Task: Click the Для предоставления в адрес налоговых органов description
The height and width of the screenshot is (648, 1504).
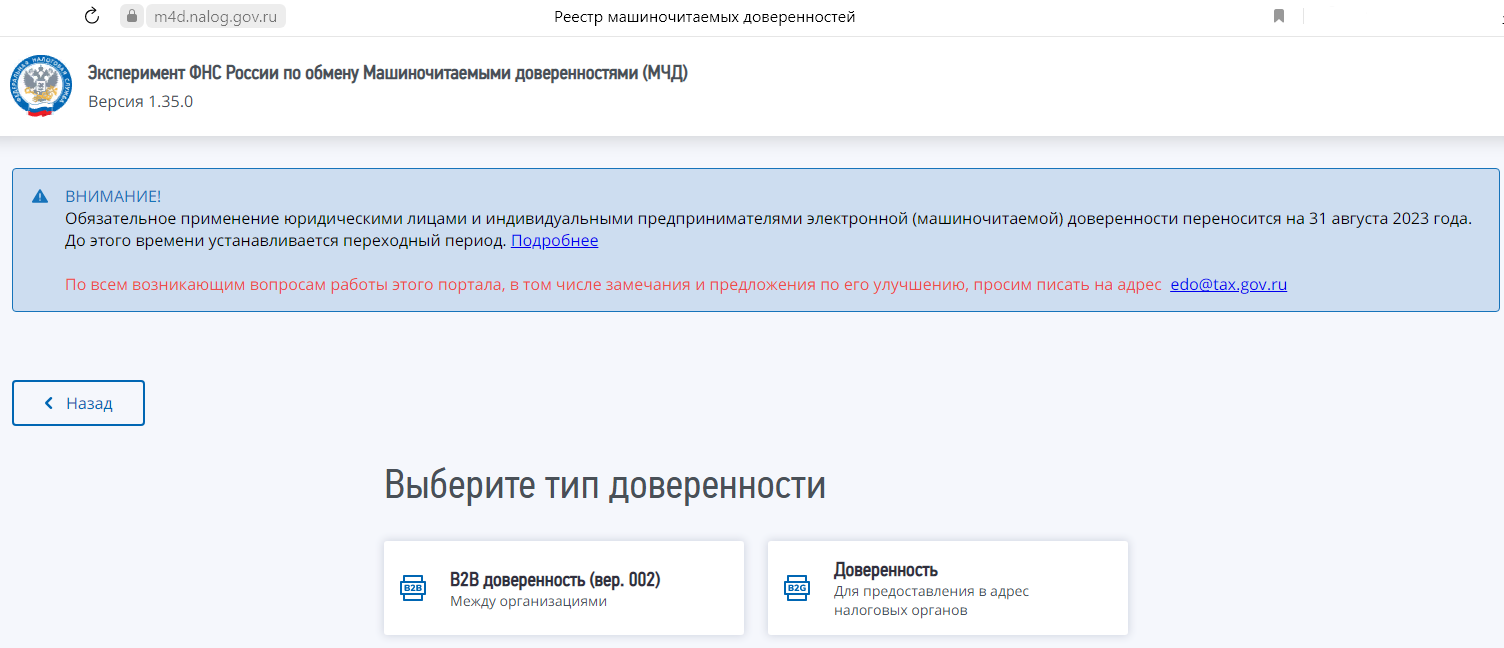Action: pos(930,600)
